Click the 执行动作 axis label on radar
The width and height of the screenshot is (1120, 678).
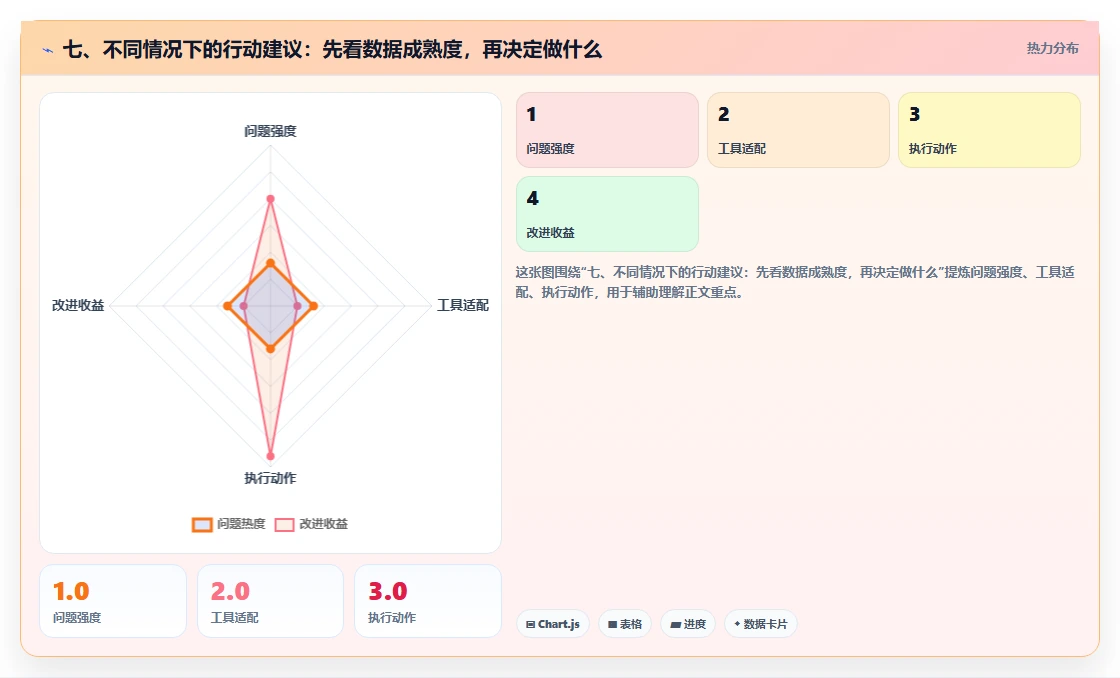tap(270, 478)
